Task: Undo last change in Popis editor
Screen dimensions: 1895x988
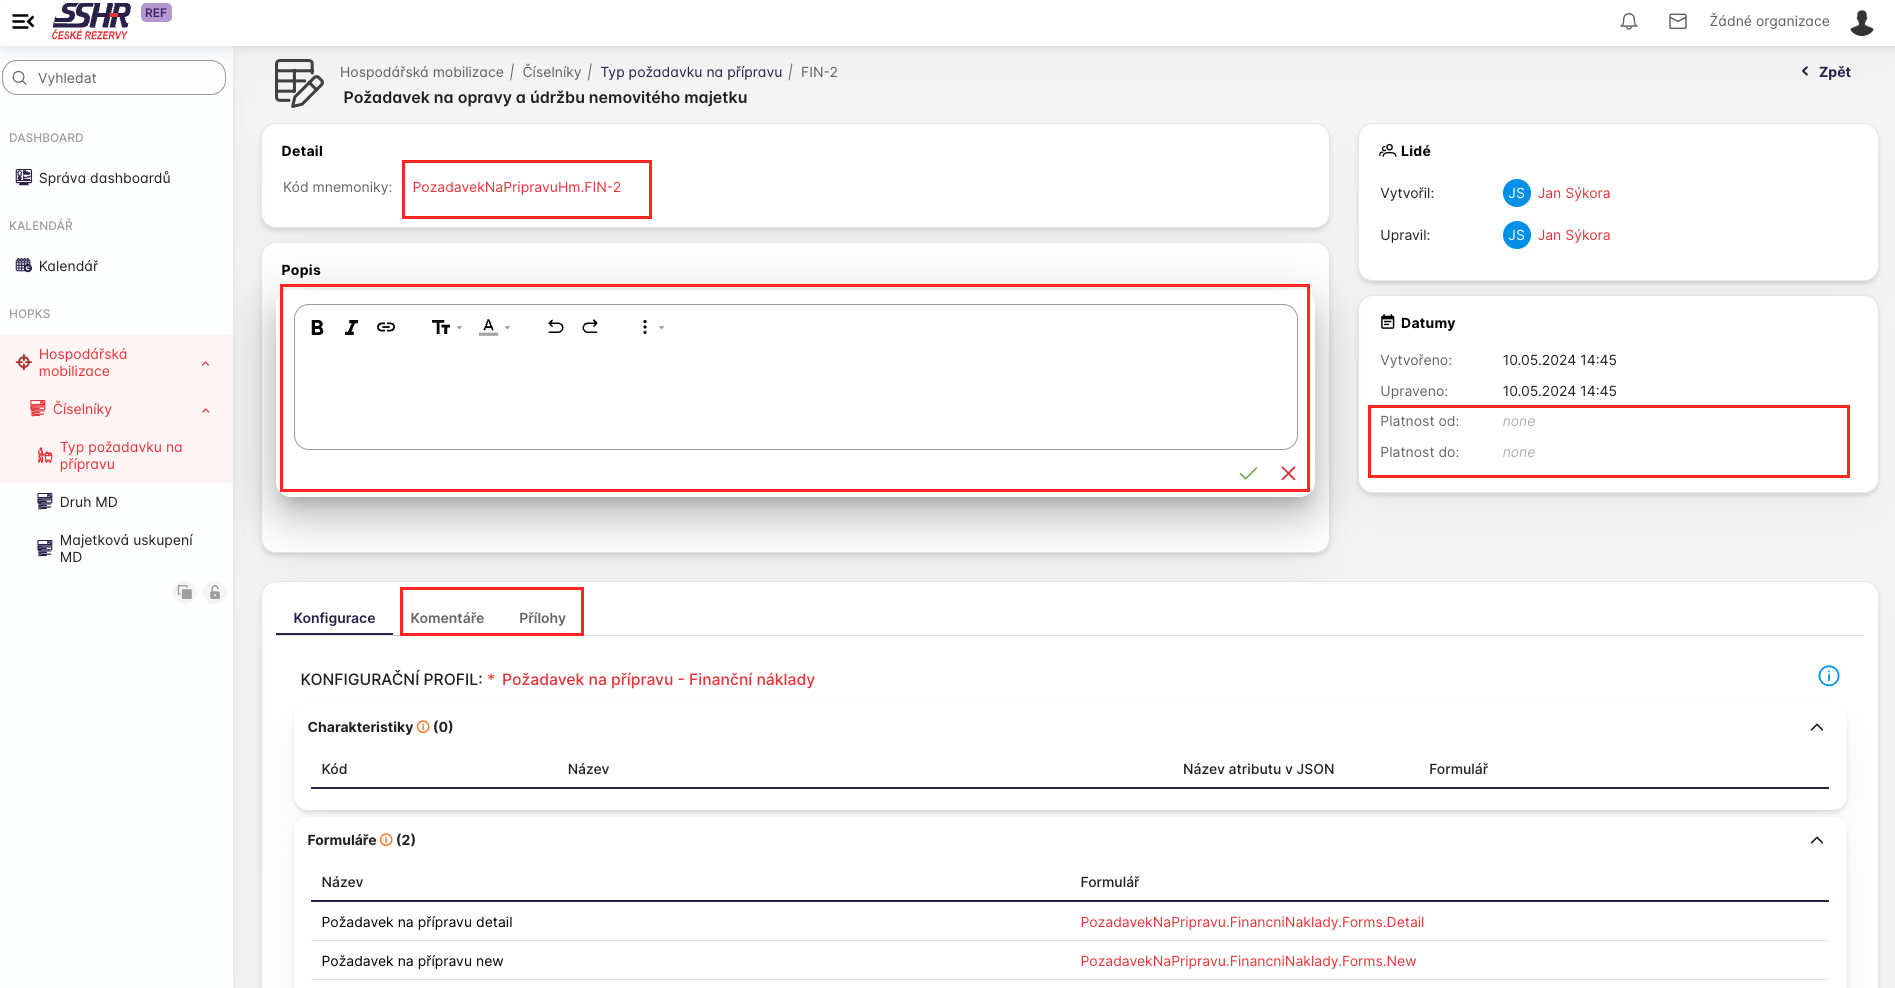Action: click(555, 327)
